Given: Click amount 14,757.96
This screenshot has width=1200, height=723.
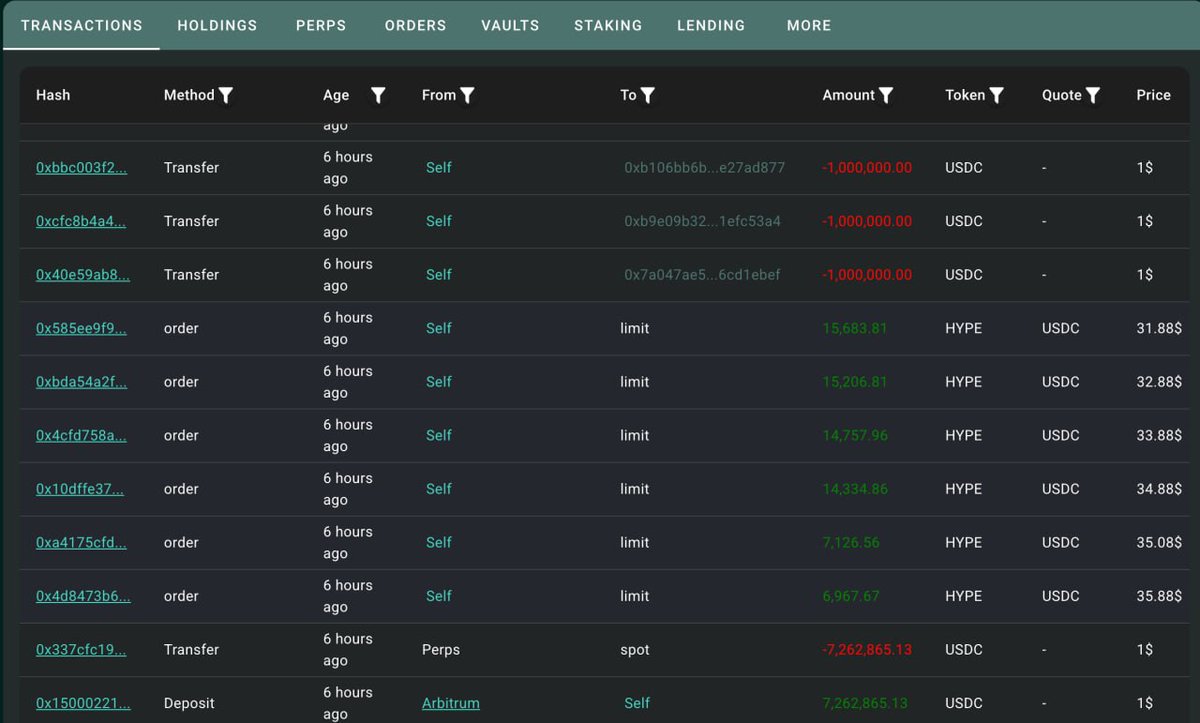Looking at the screenshot, I should tap(855, 436).
